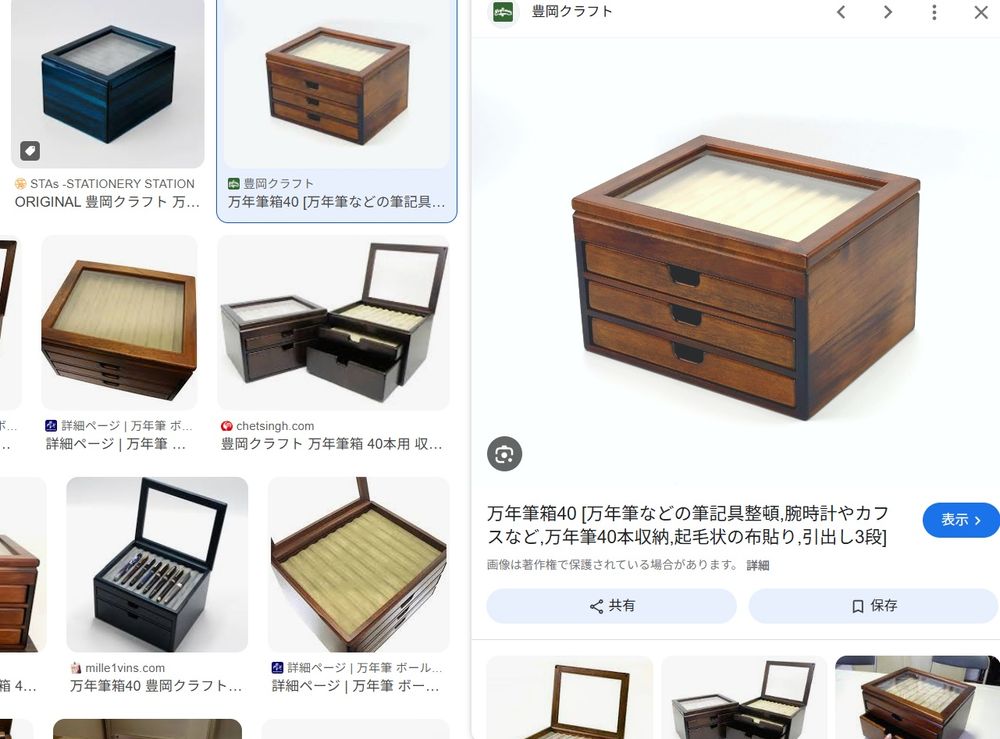Go to the next image with right chevron
This screenshot has width=1000, height=739.
tap(888, 12)
